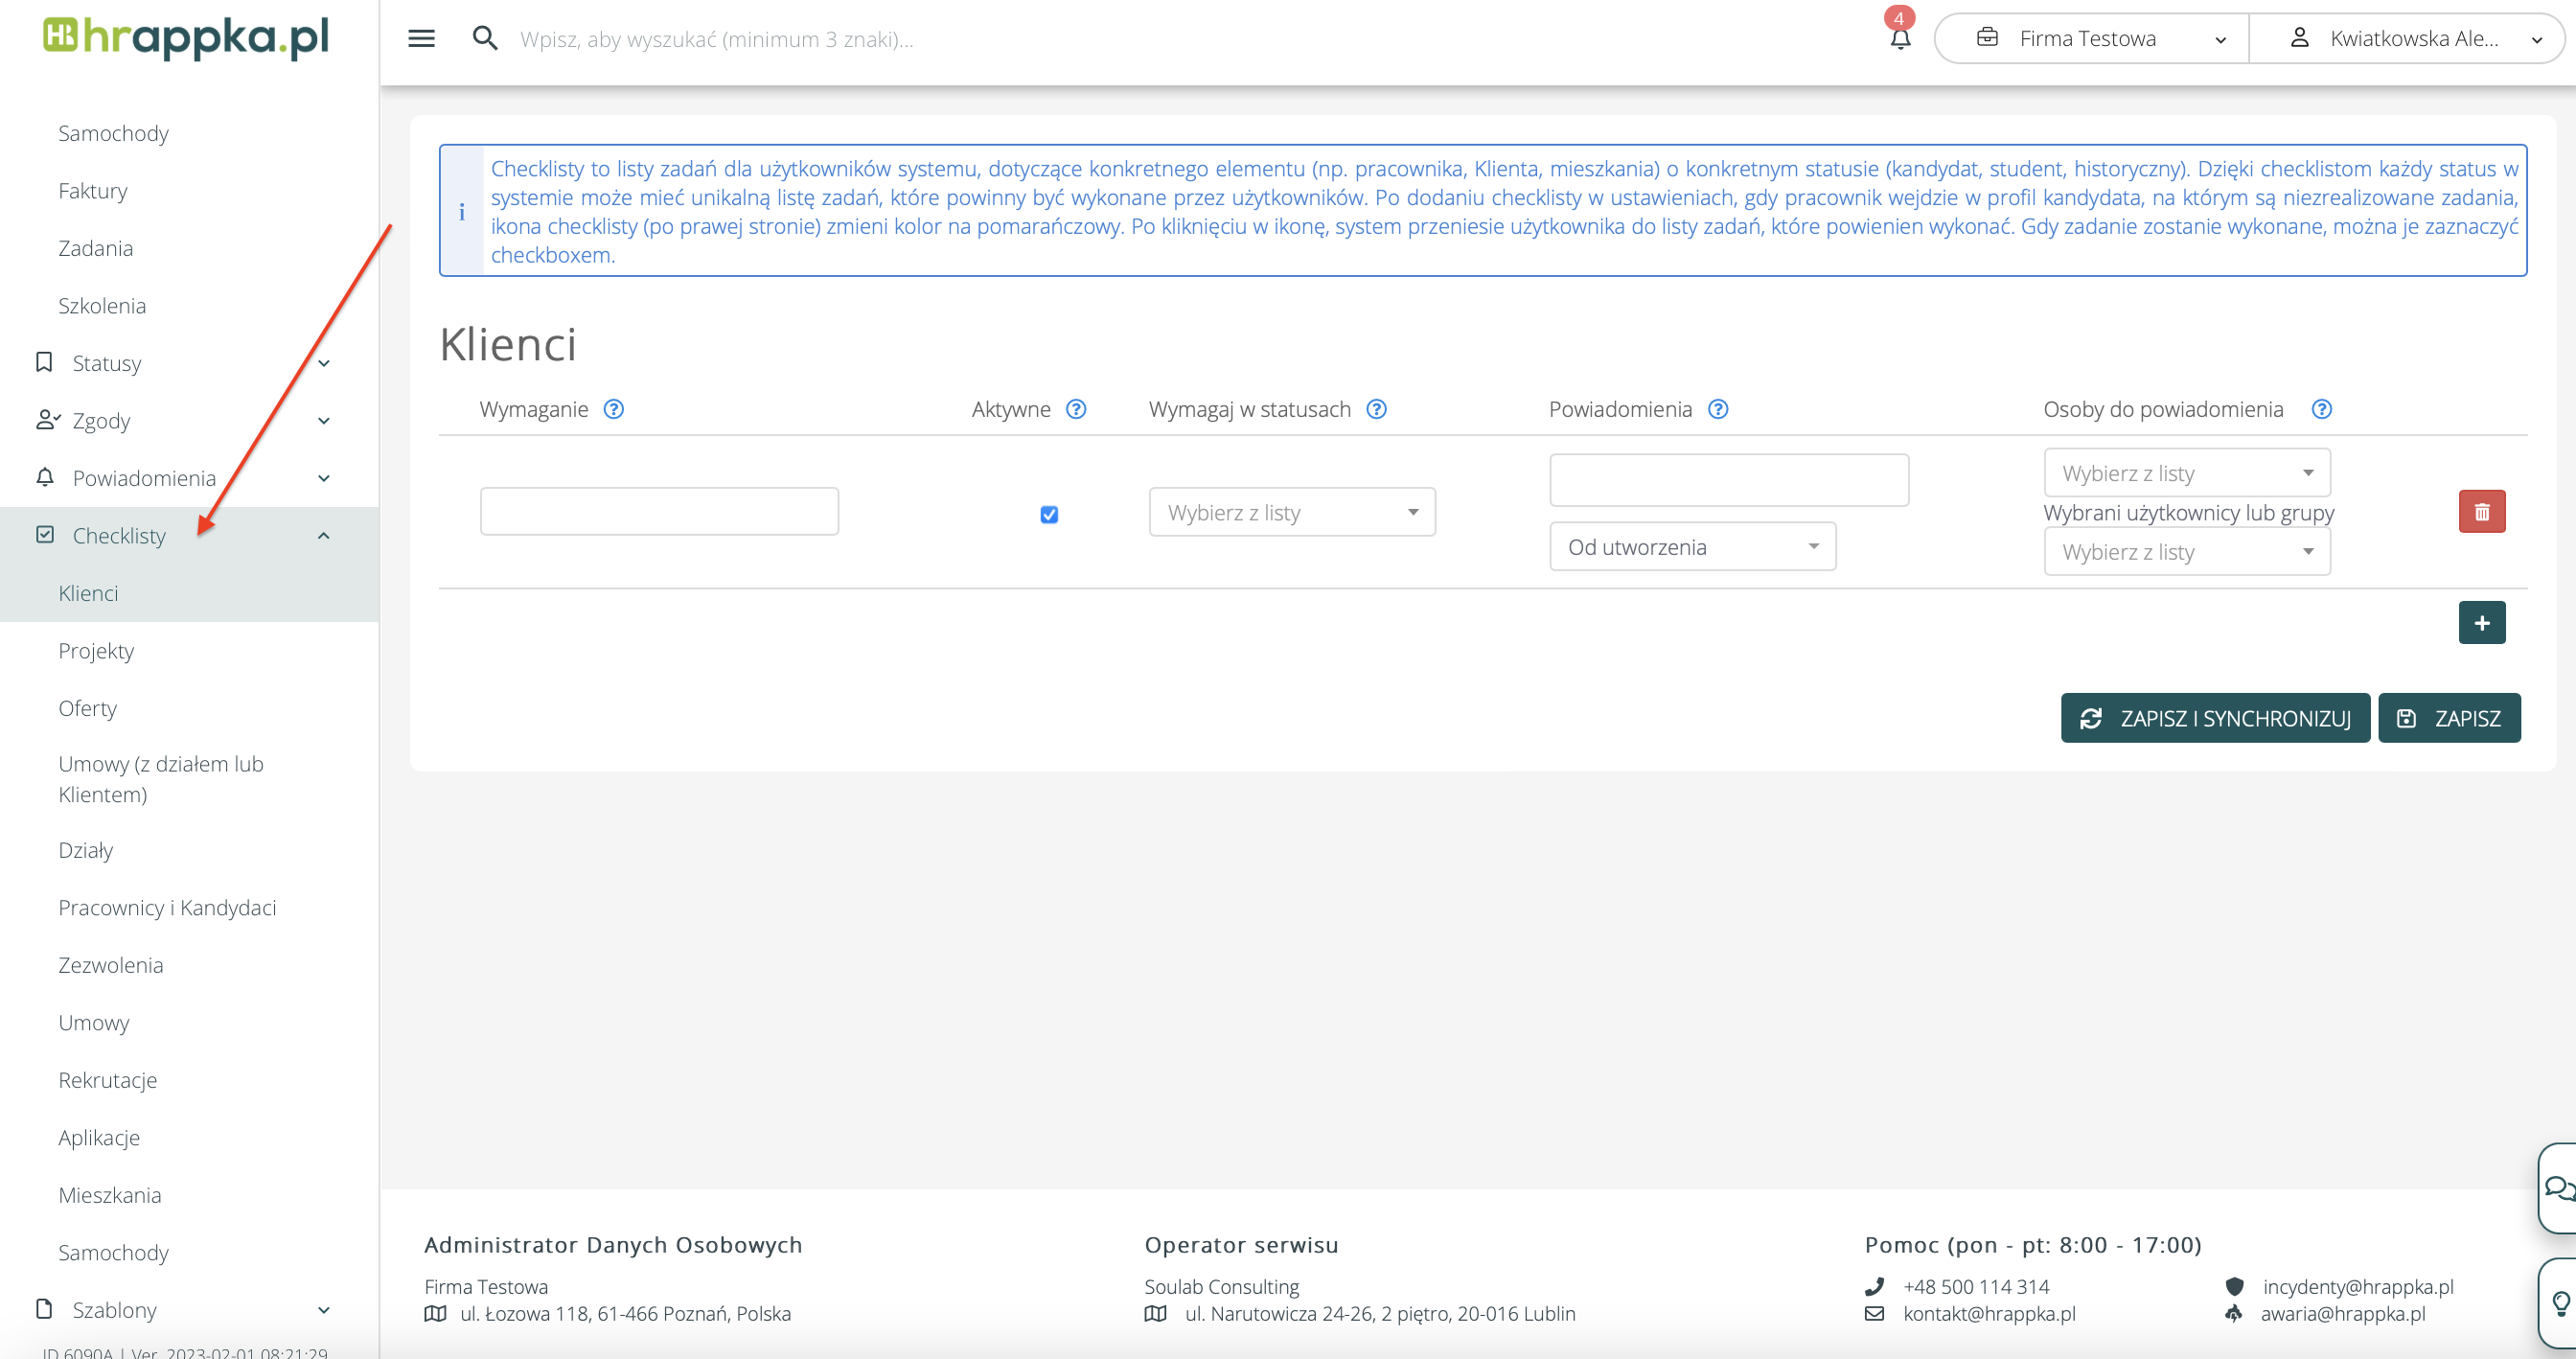2576x1359 pixels.
Task: Click help icon beside Osoby do powiadomienia
Action: tap(2321, 410)
